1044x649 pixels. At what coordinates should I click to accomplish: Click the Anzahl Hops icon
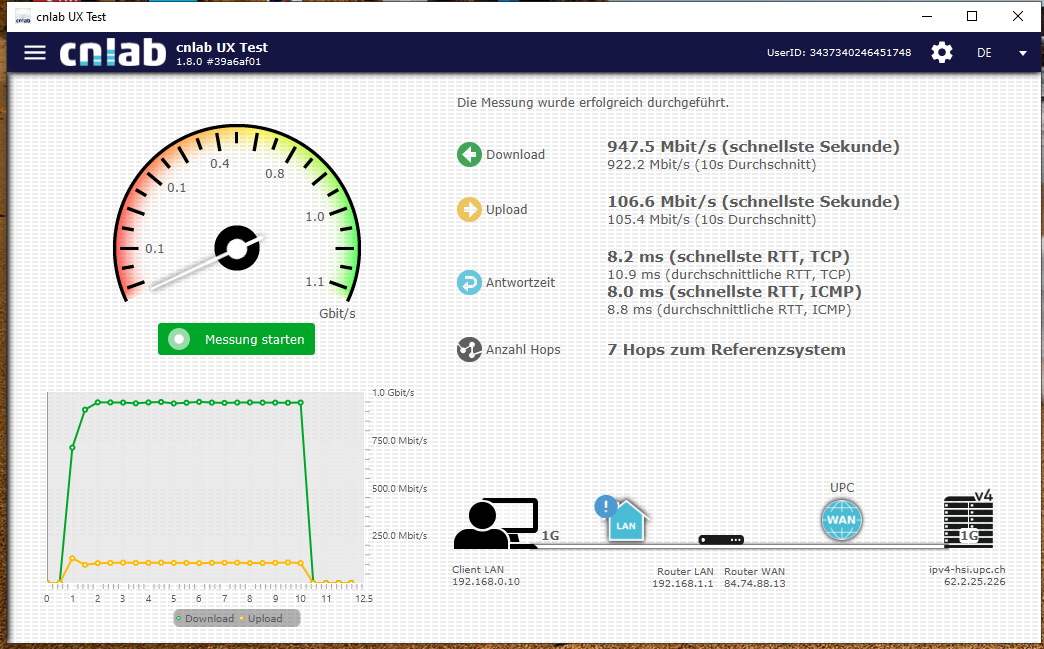(x=469, y=350)
